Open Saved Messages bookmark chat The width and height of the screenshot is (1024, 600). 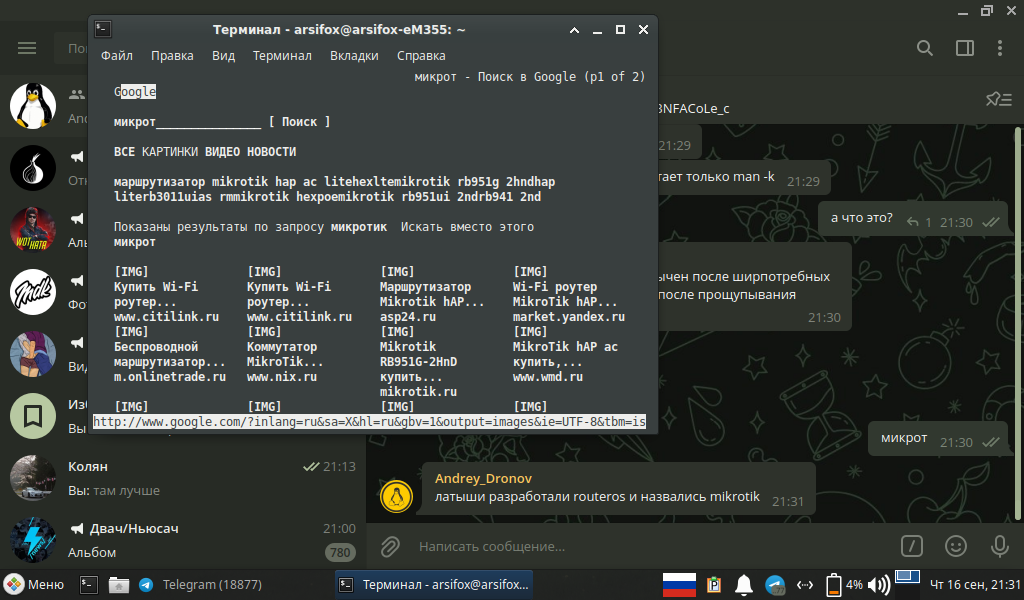tap(33, 416)
